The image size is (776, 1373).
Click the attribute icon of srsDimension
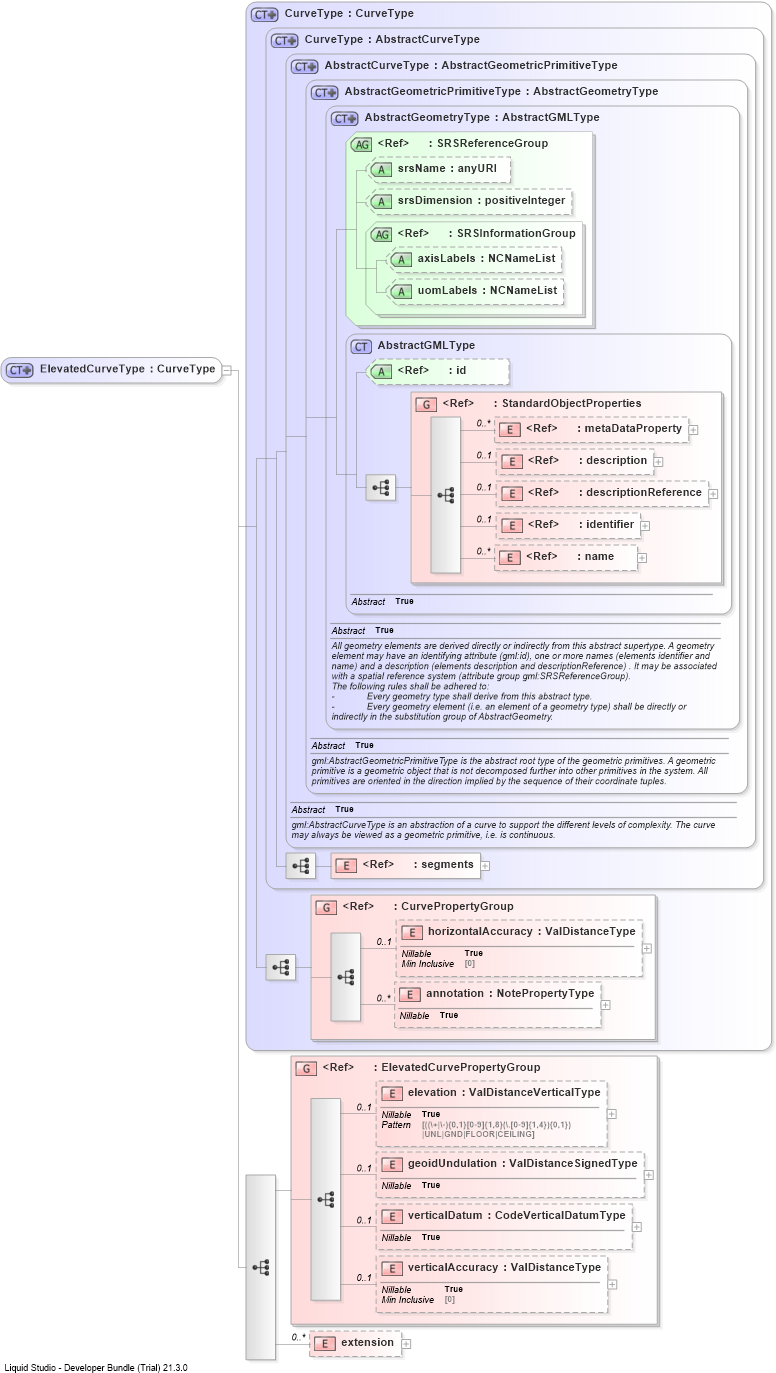(381, 201)
